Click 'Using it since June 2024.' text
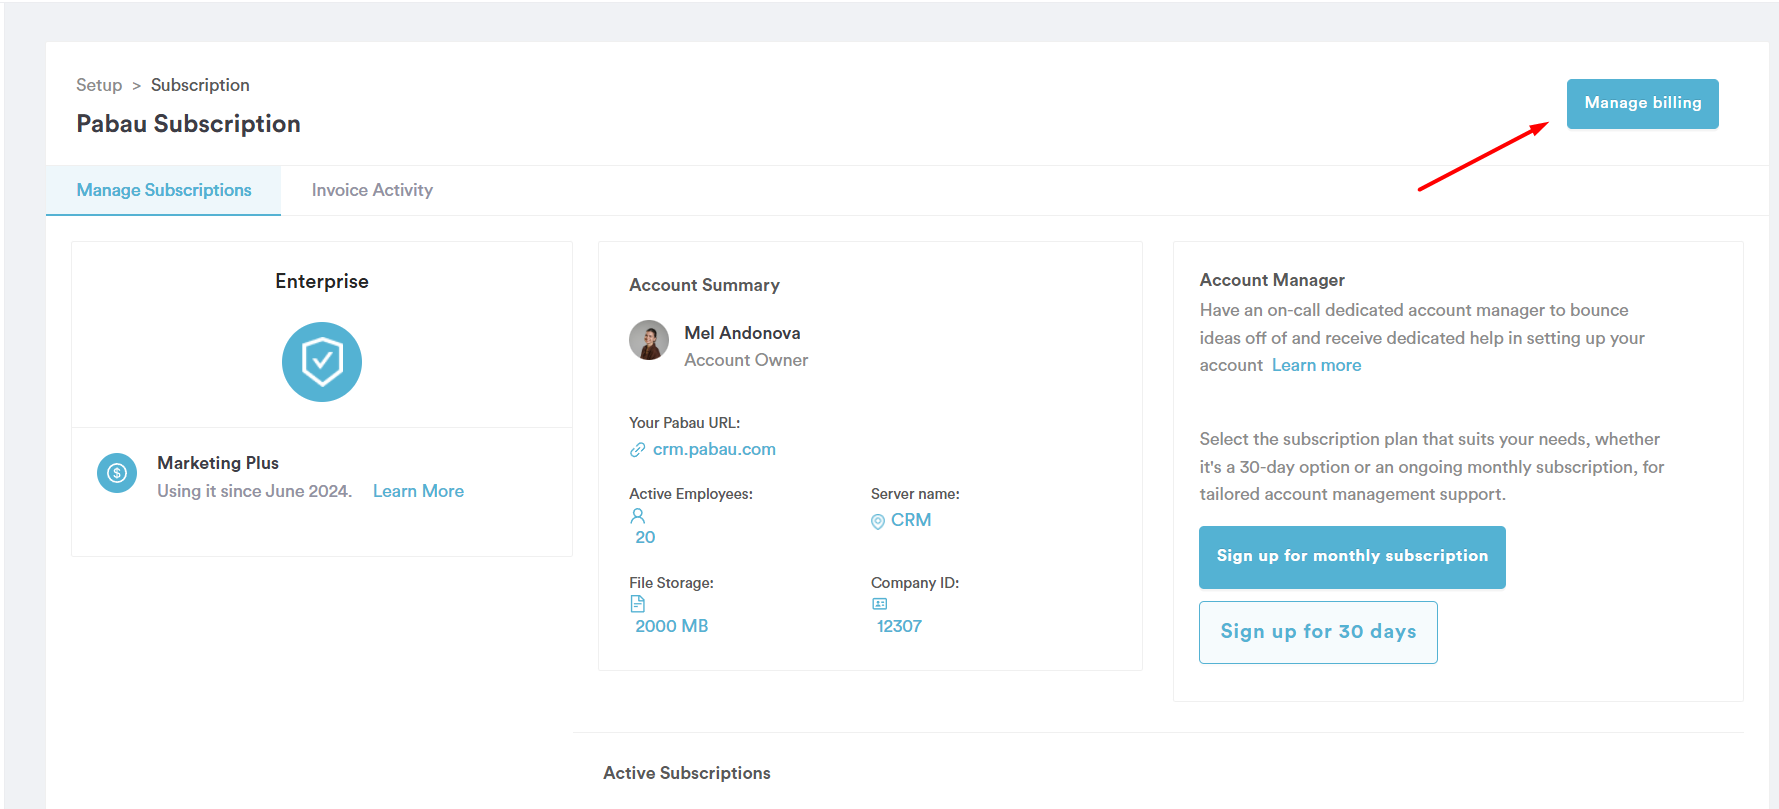Screen dimensions: 1779x809 tap(255, 491)
